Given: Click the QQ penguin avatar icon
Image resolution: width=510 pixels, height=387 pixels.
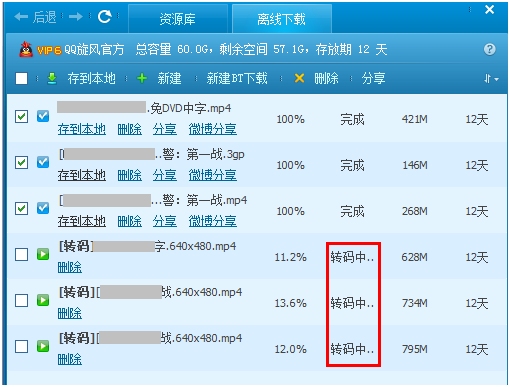Looking at the screenshot, I should click(26, 49).
